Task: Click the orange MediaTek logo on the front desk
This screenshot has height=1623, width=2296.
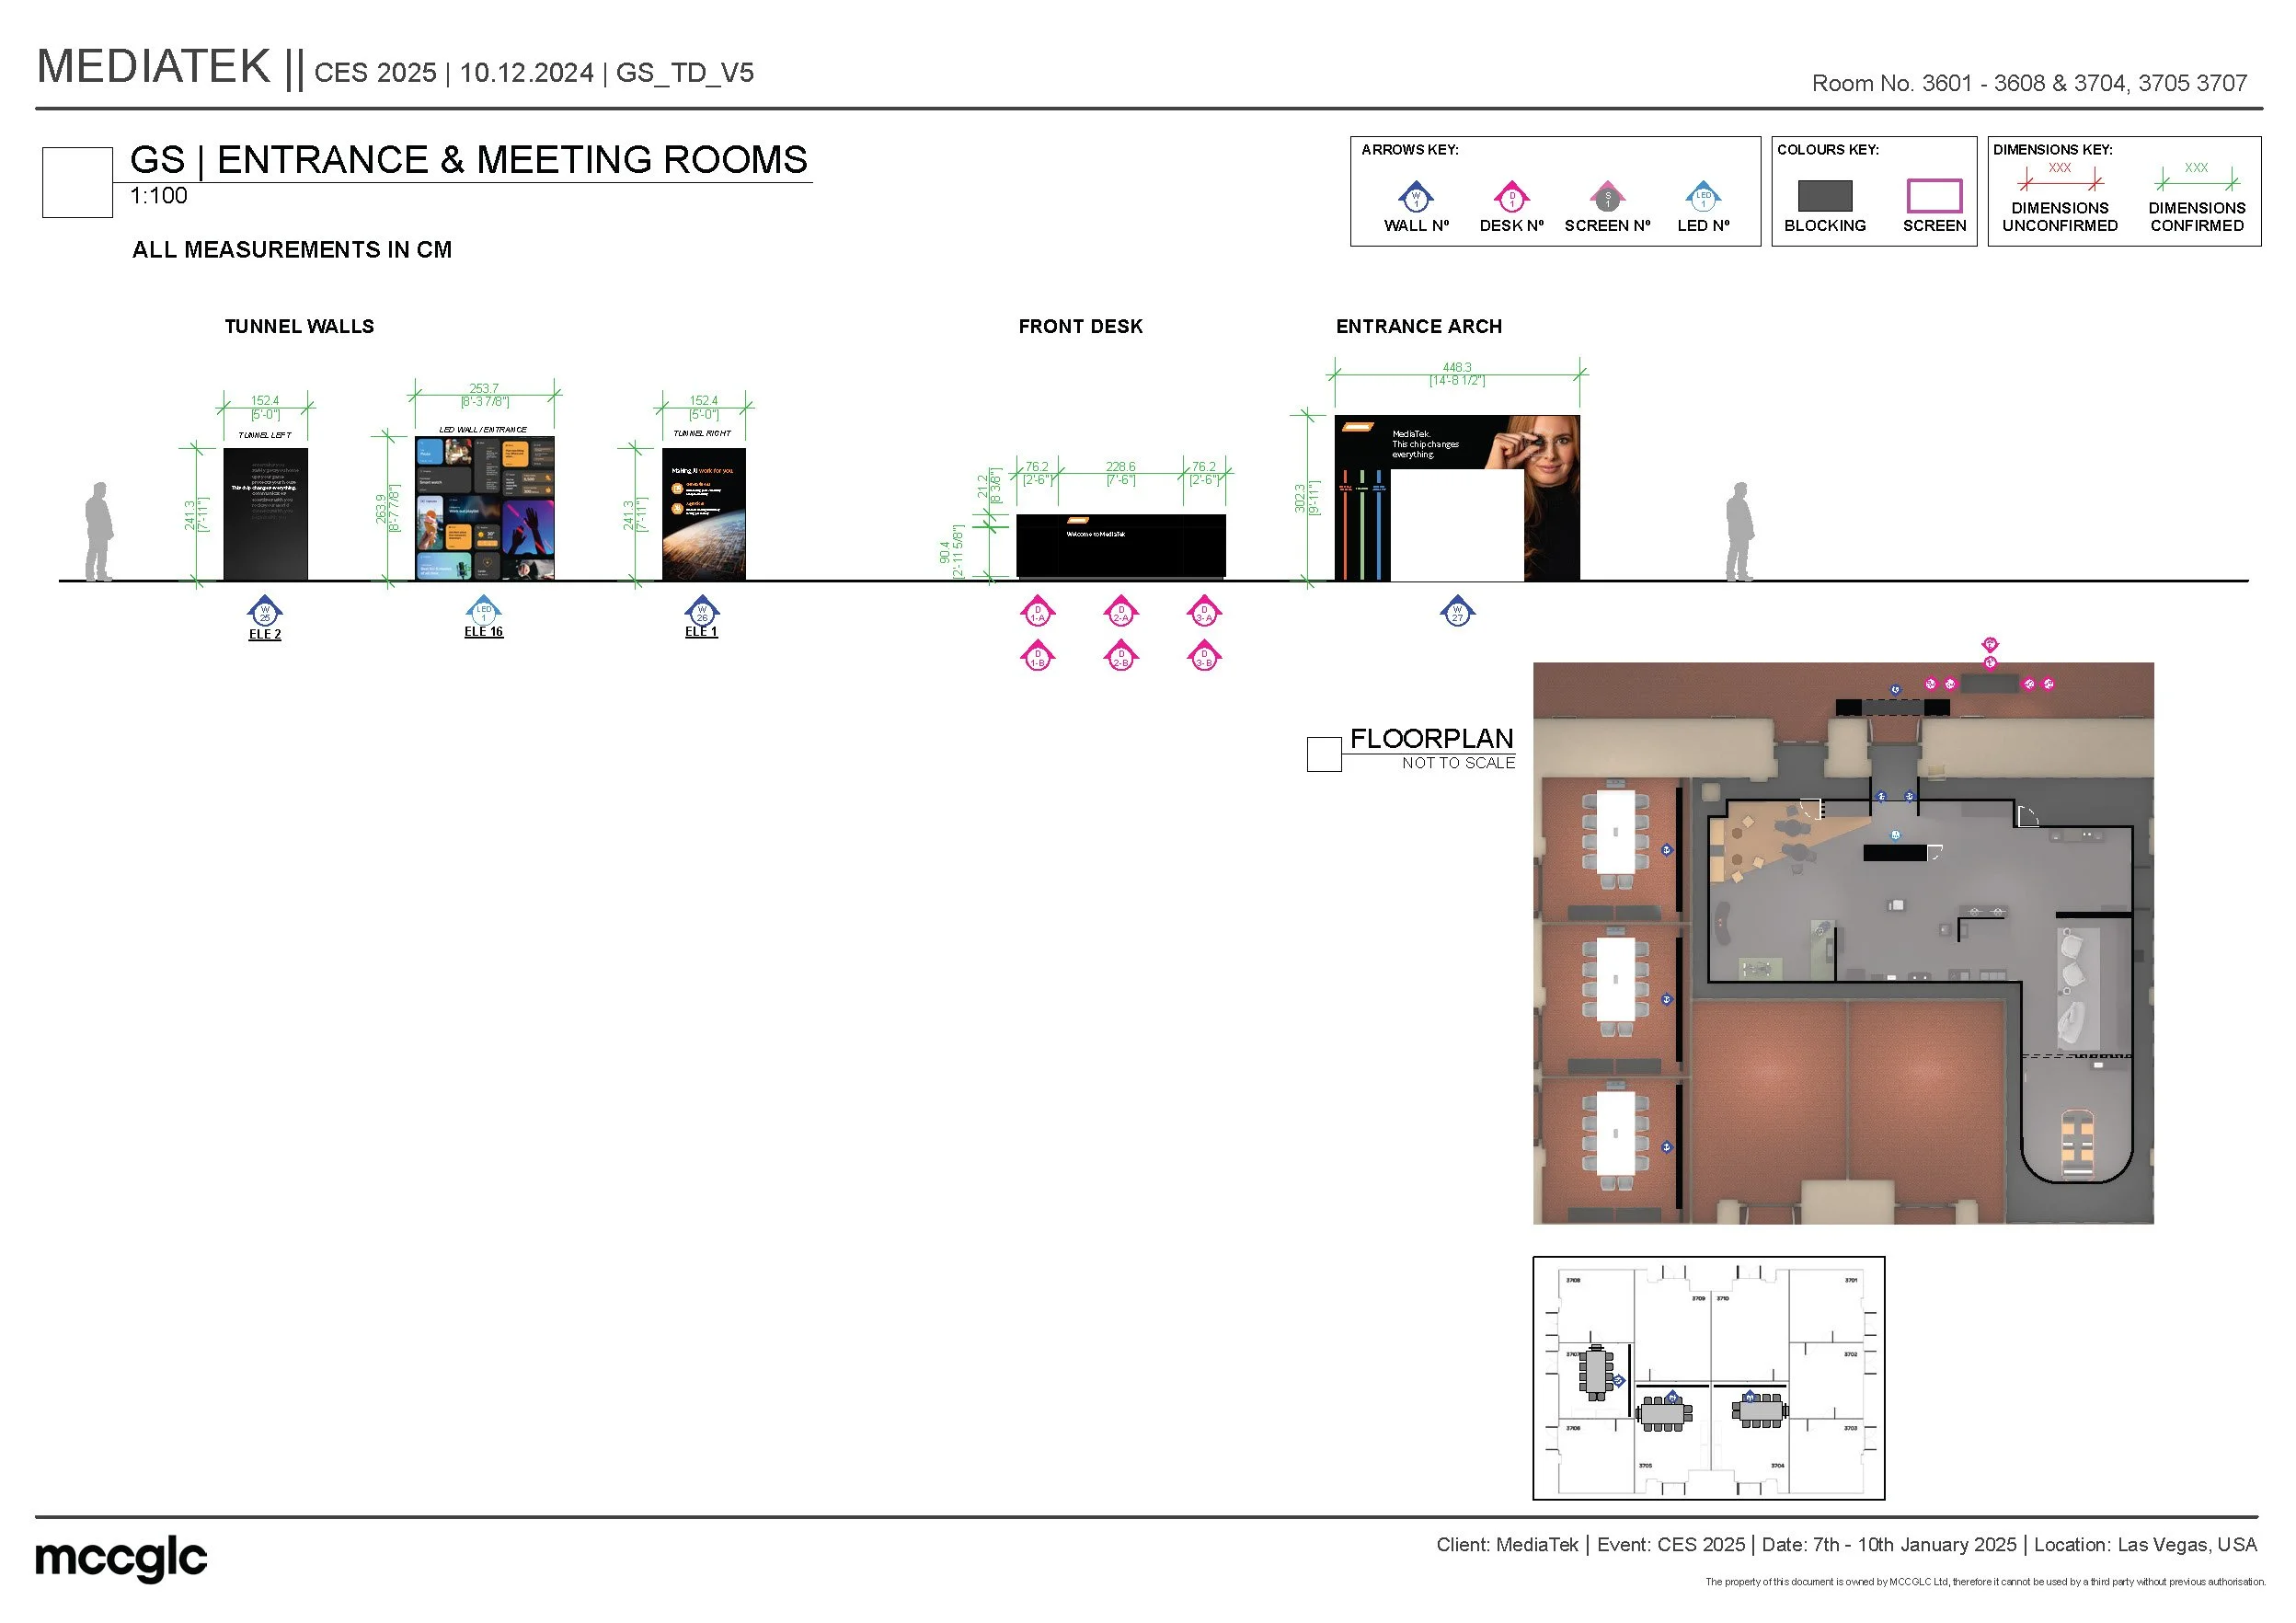Action: point(1077,520)
